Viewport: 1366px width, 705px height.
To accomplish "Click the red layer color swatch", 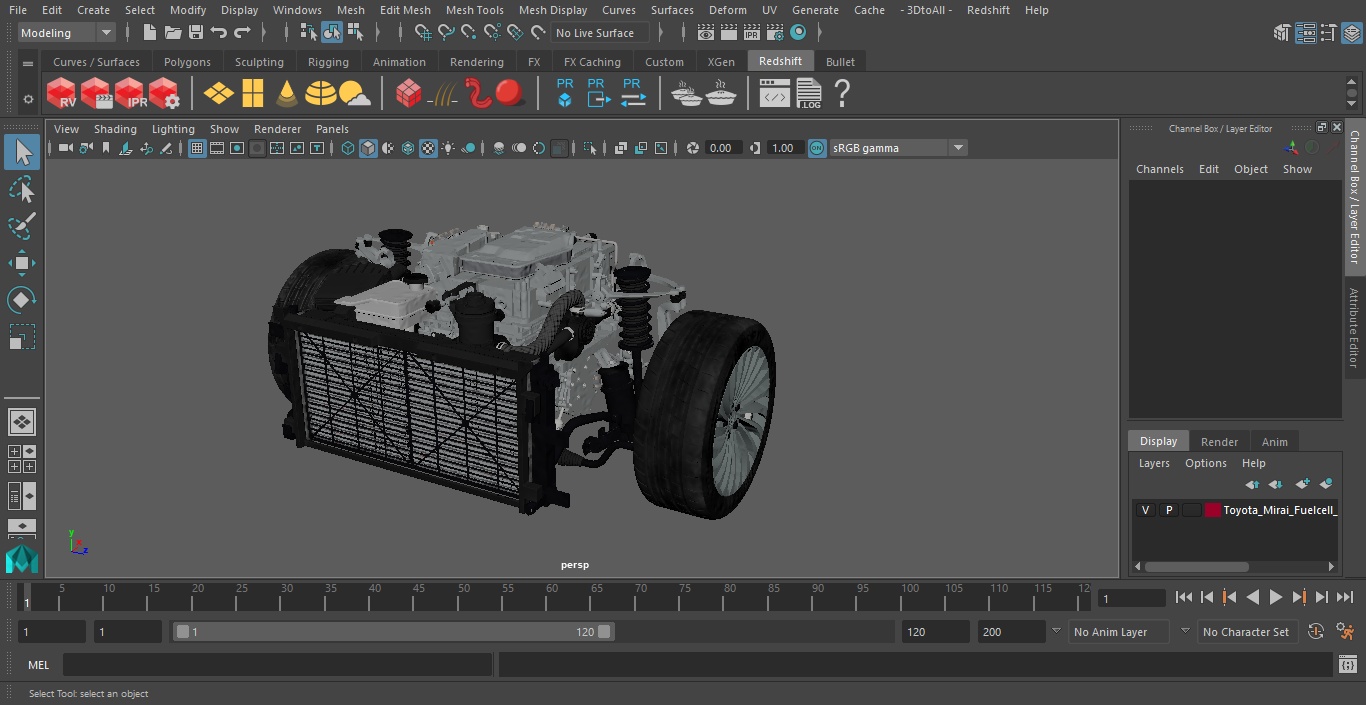I will pos(1213,510).
